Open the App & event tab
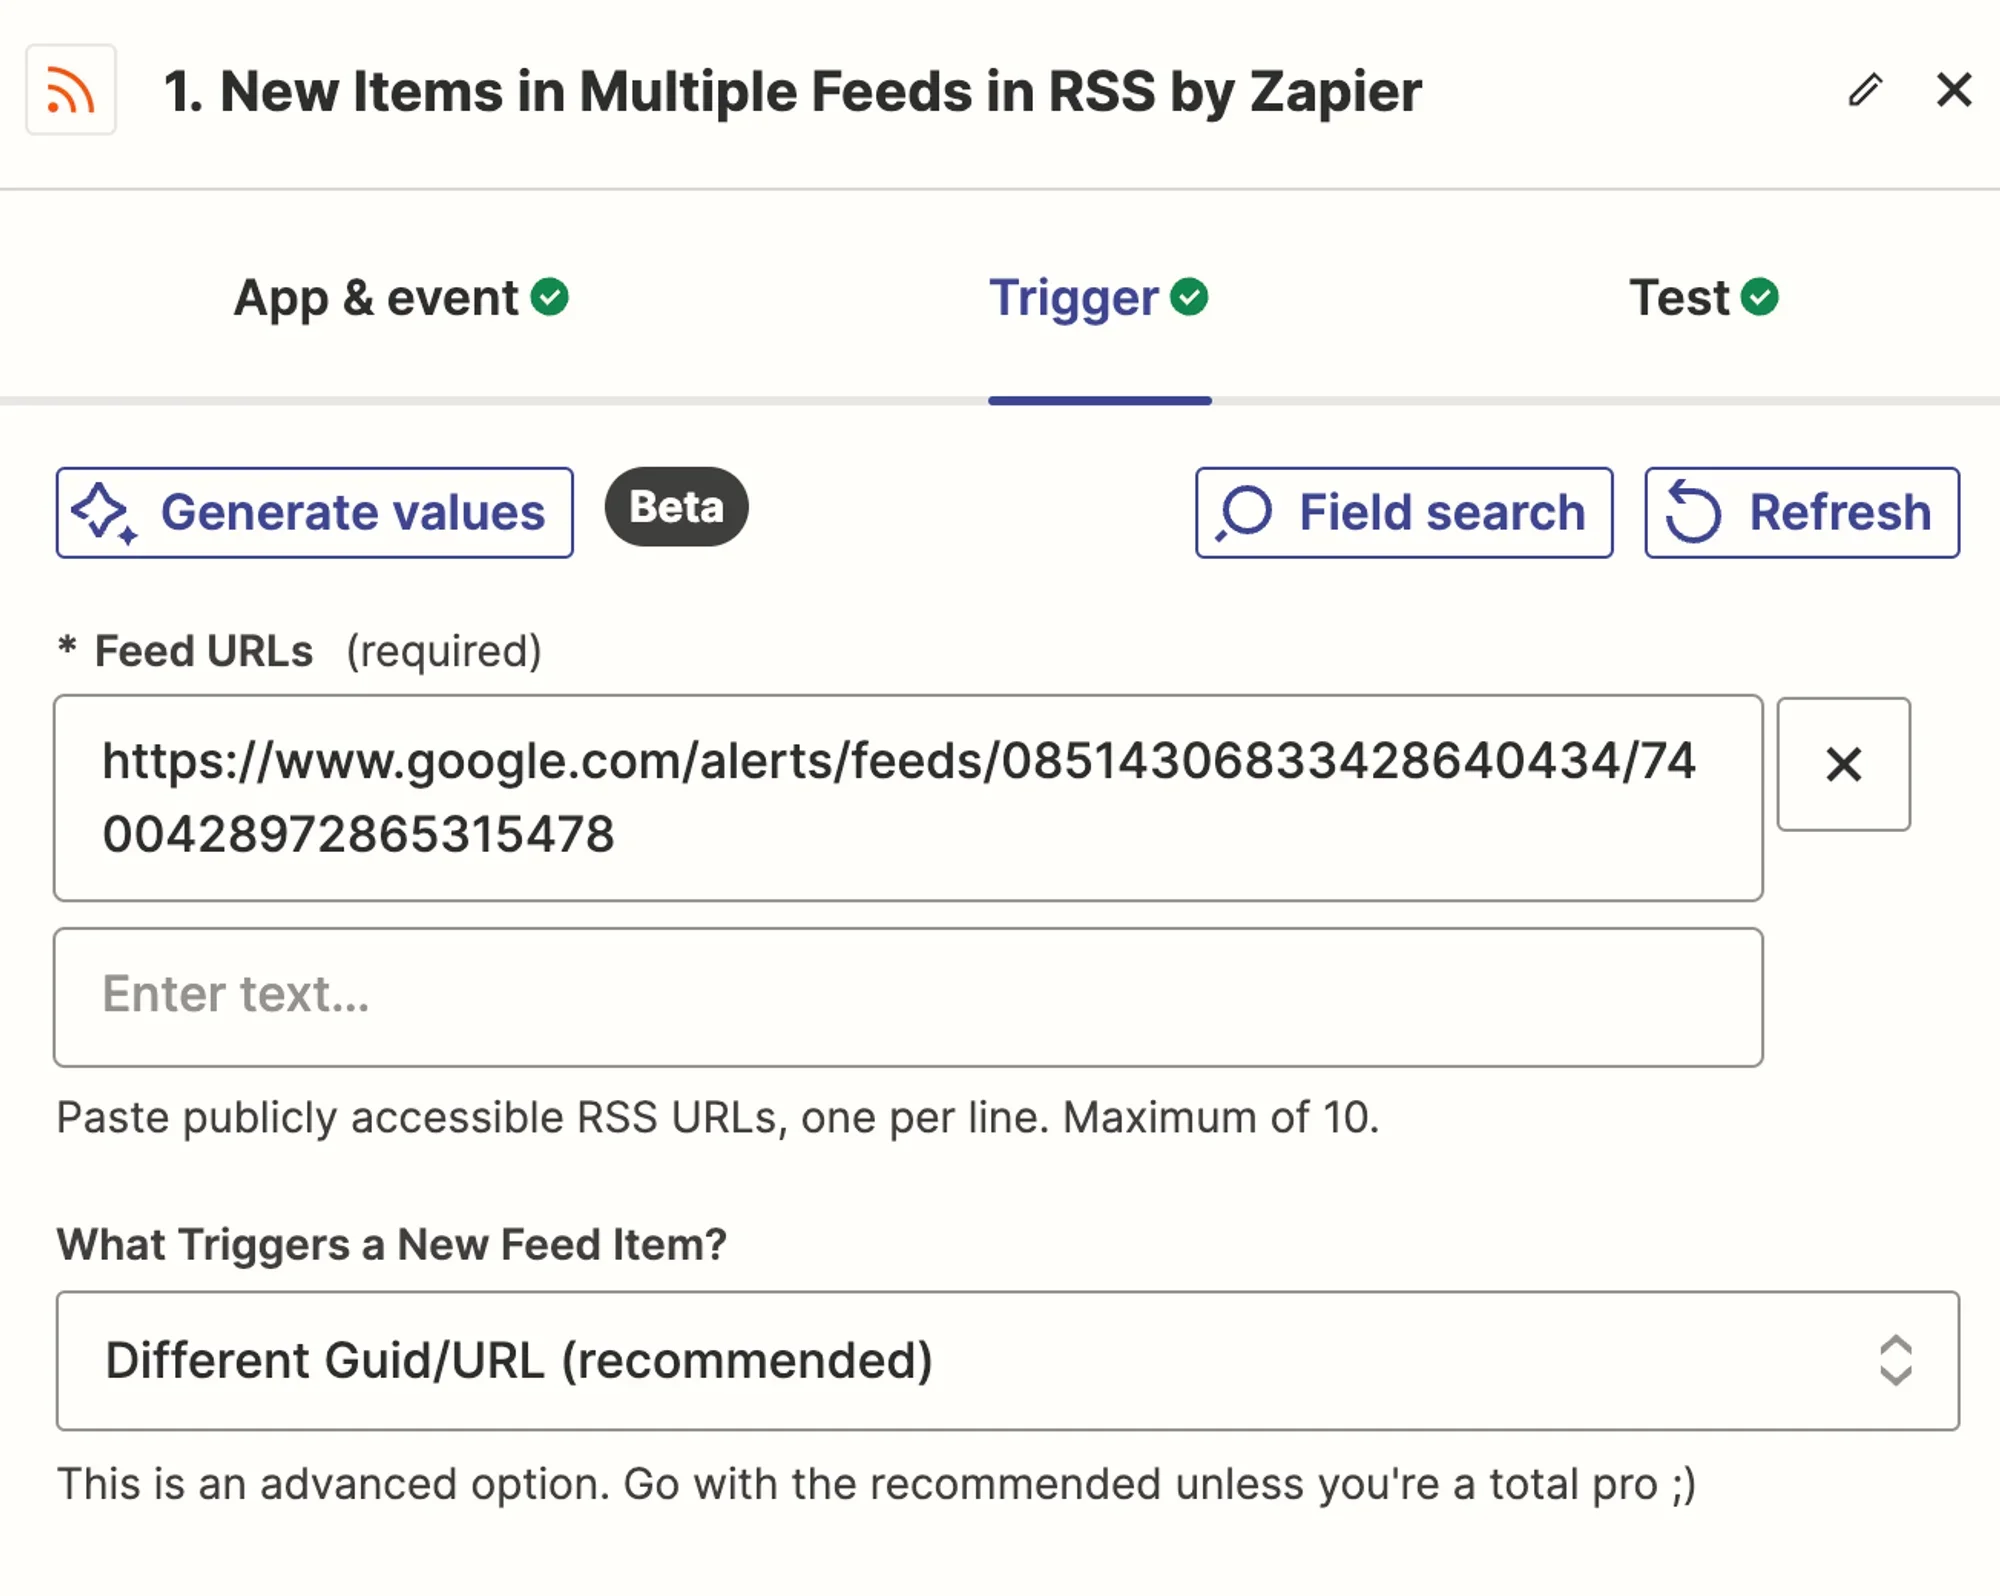The image size is (2000, 1596). 377,298
